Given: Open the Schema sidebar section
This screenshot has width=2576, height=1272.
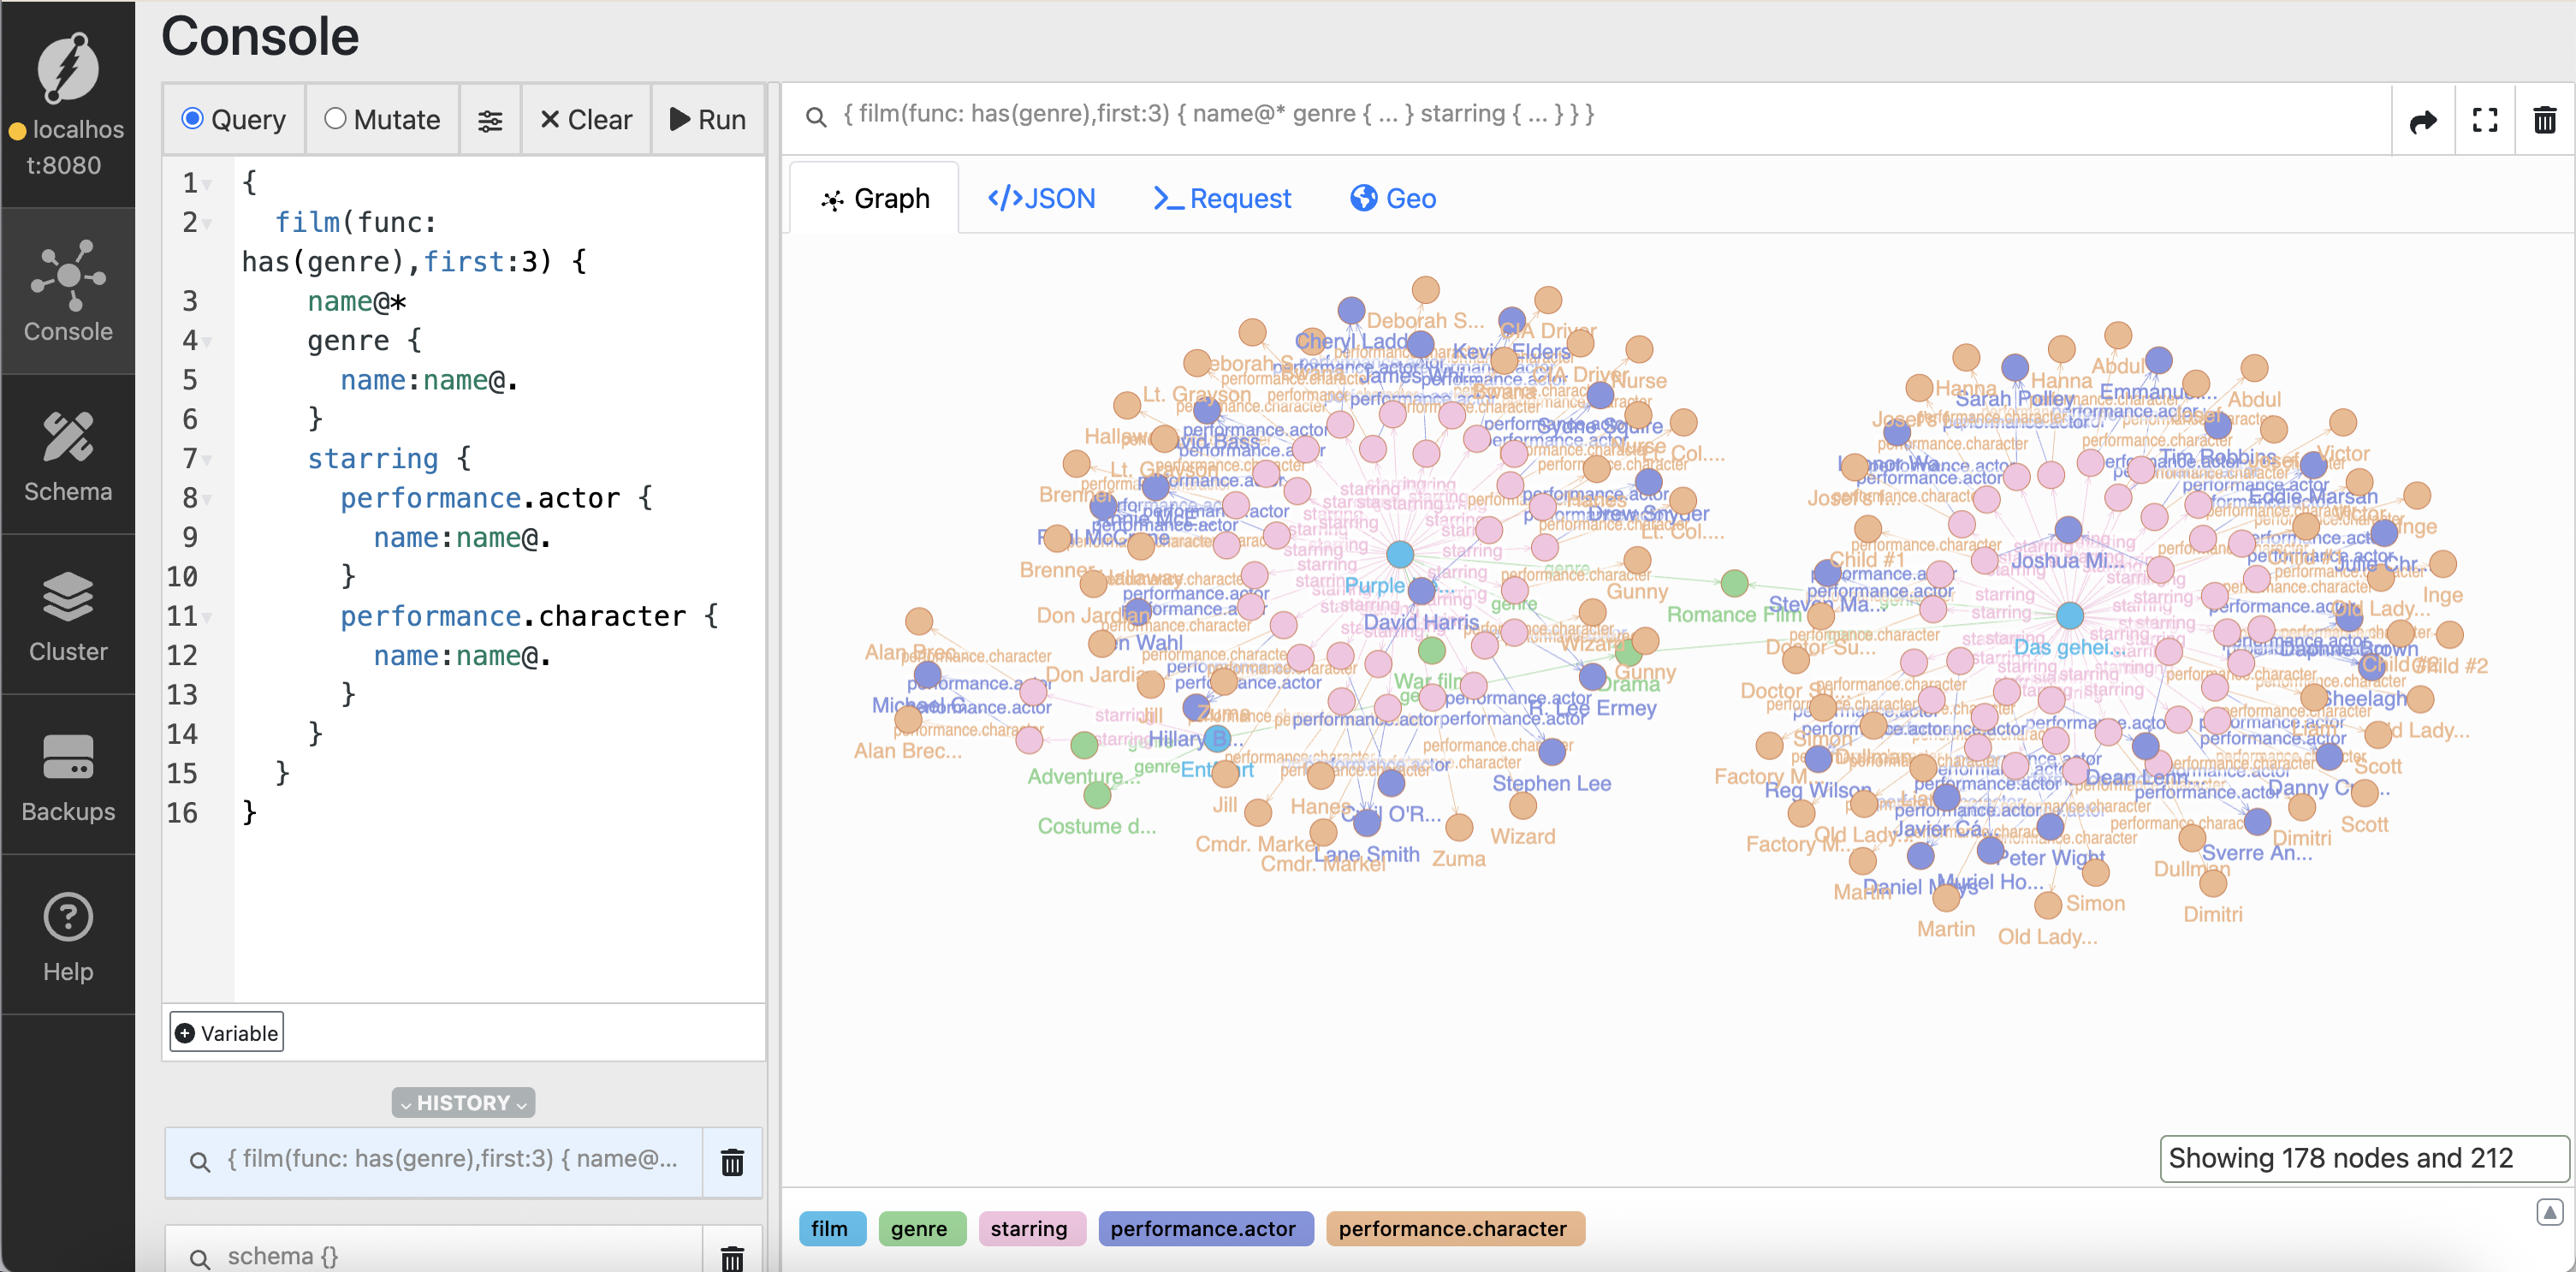Looking at the screenshot, I should point(68,455).
